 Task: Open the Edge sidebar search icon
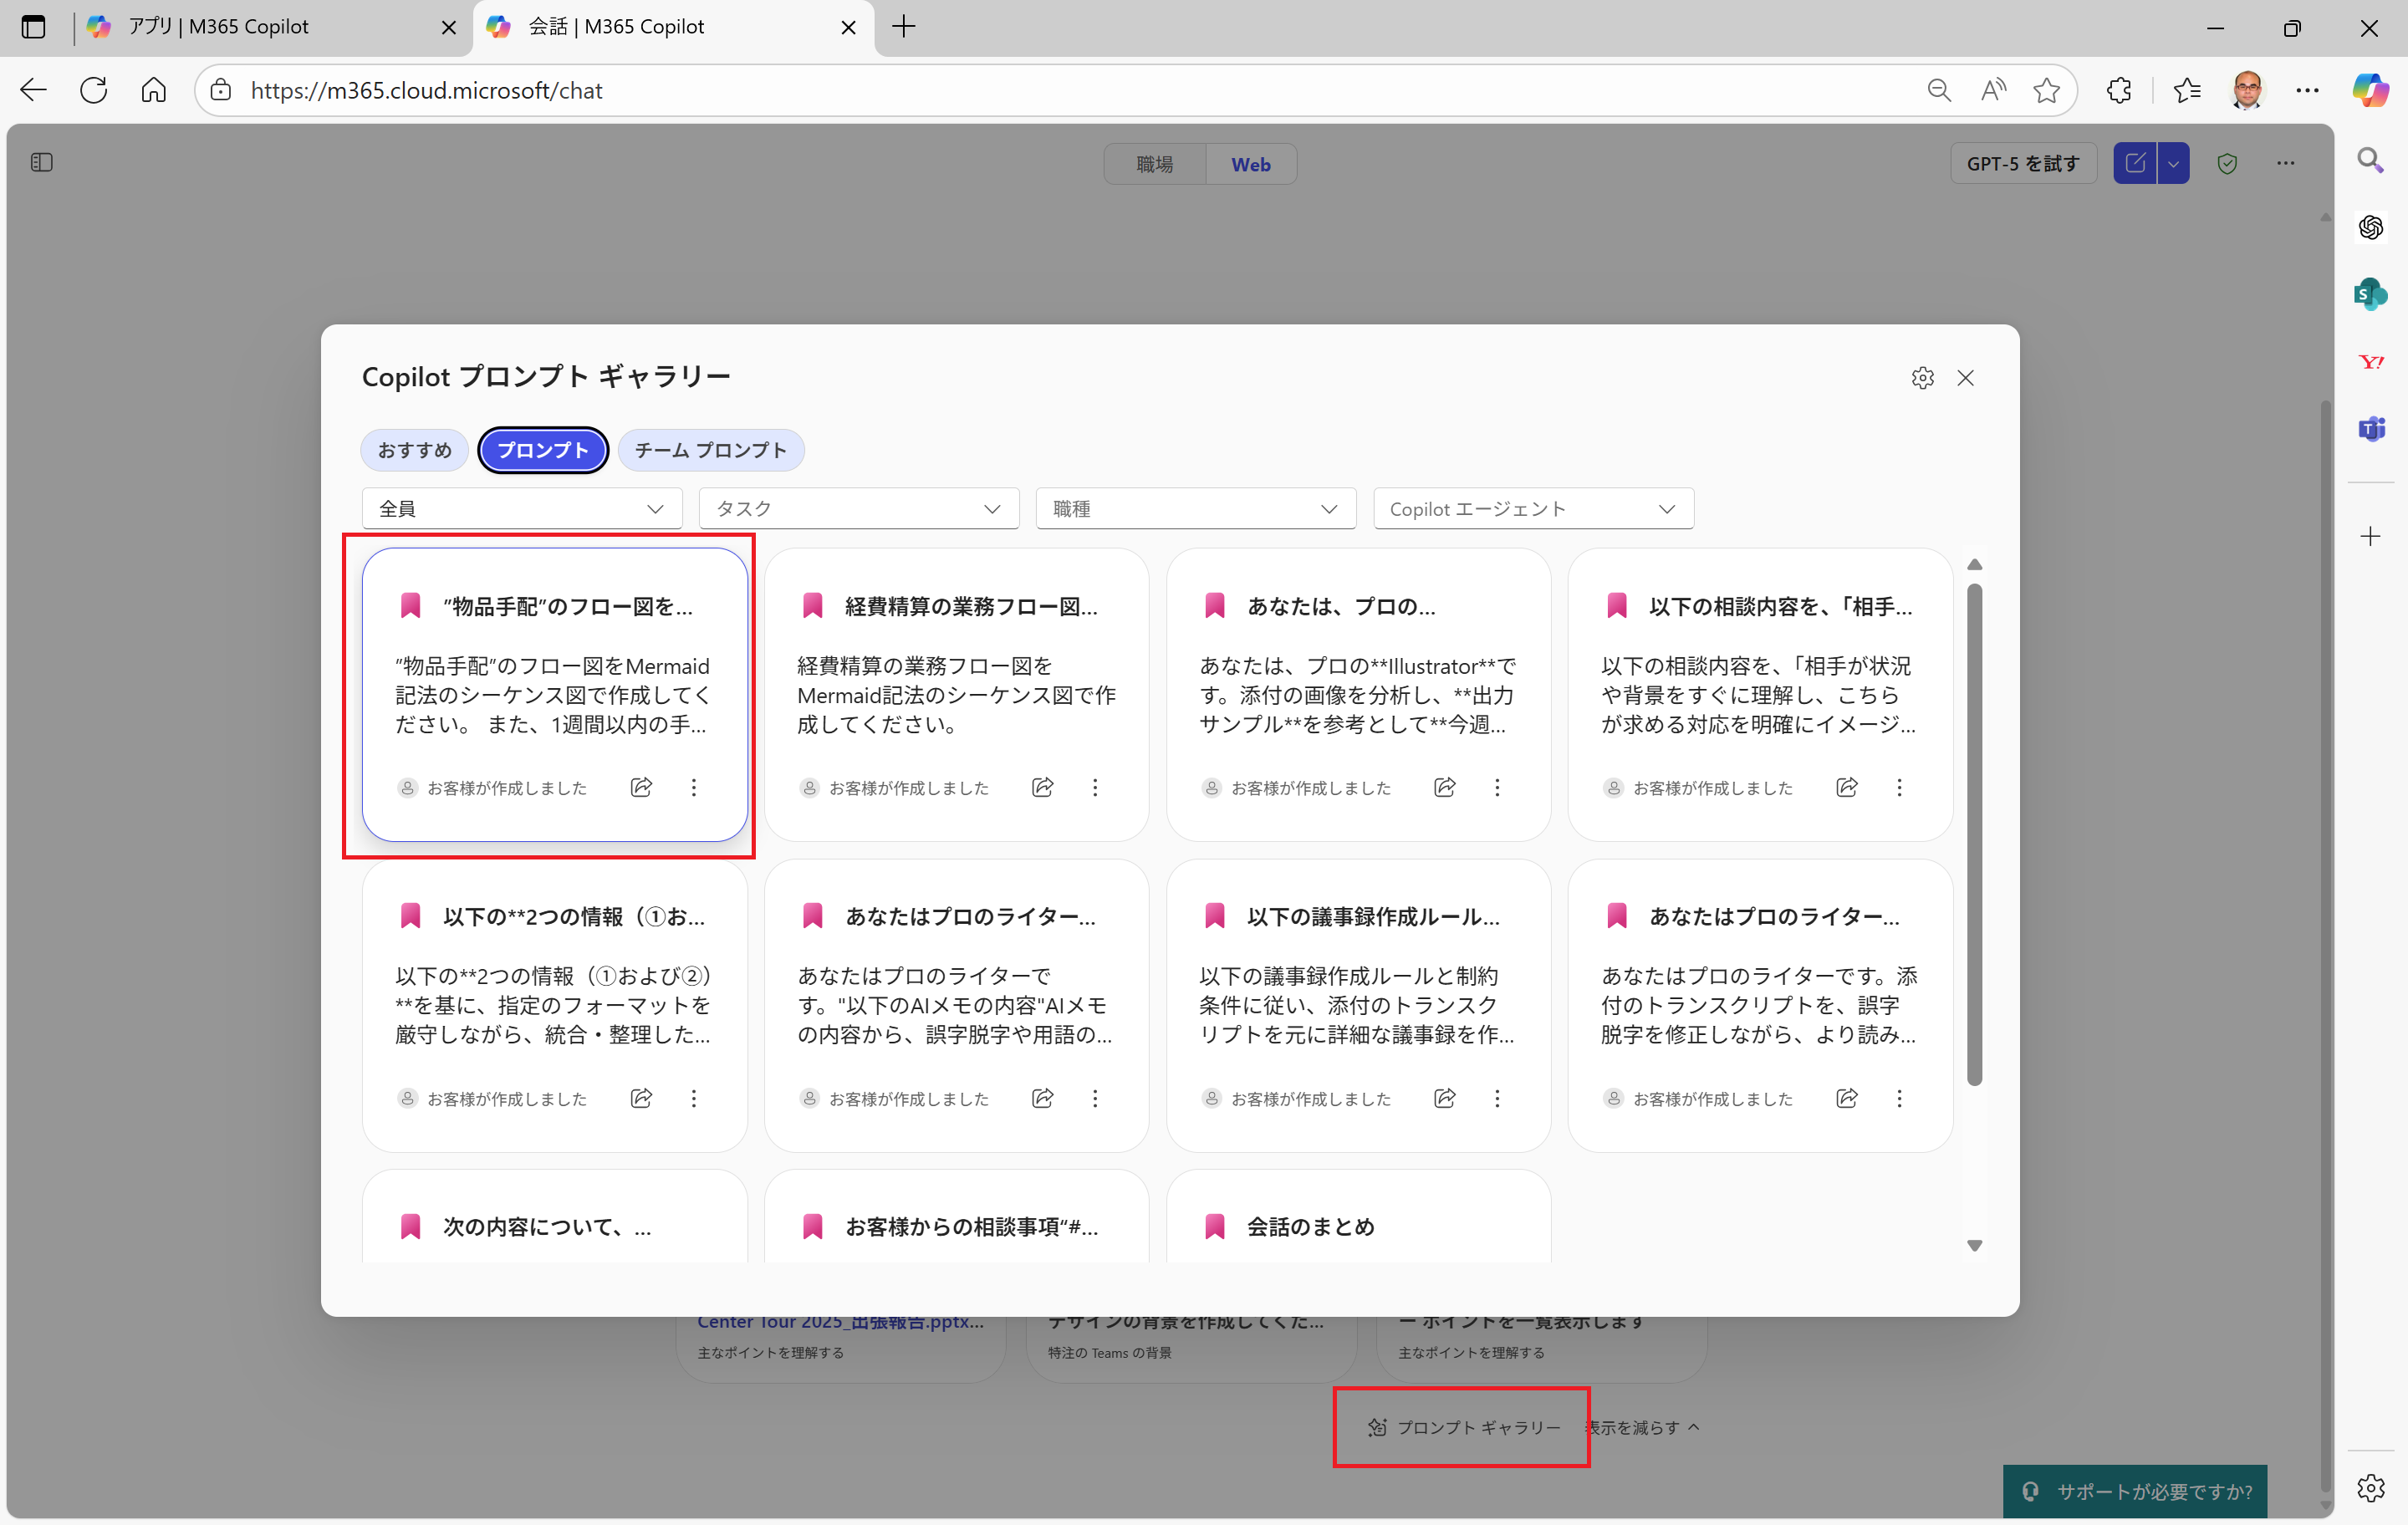2370,160
